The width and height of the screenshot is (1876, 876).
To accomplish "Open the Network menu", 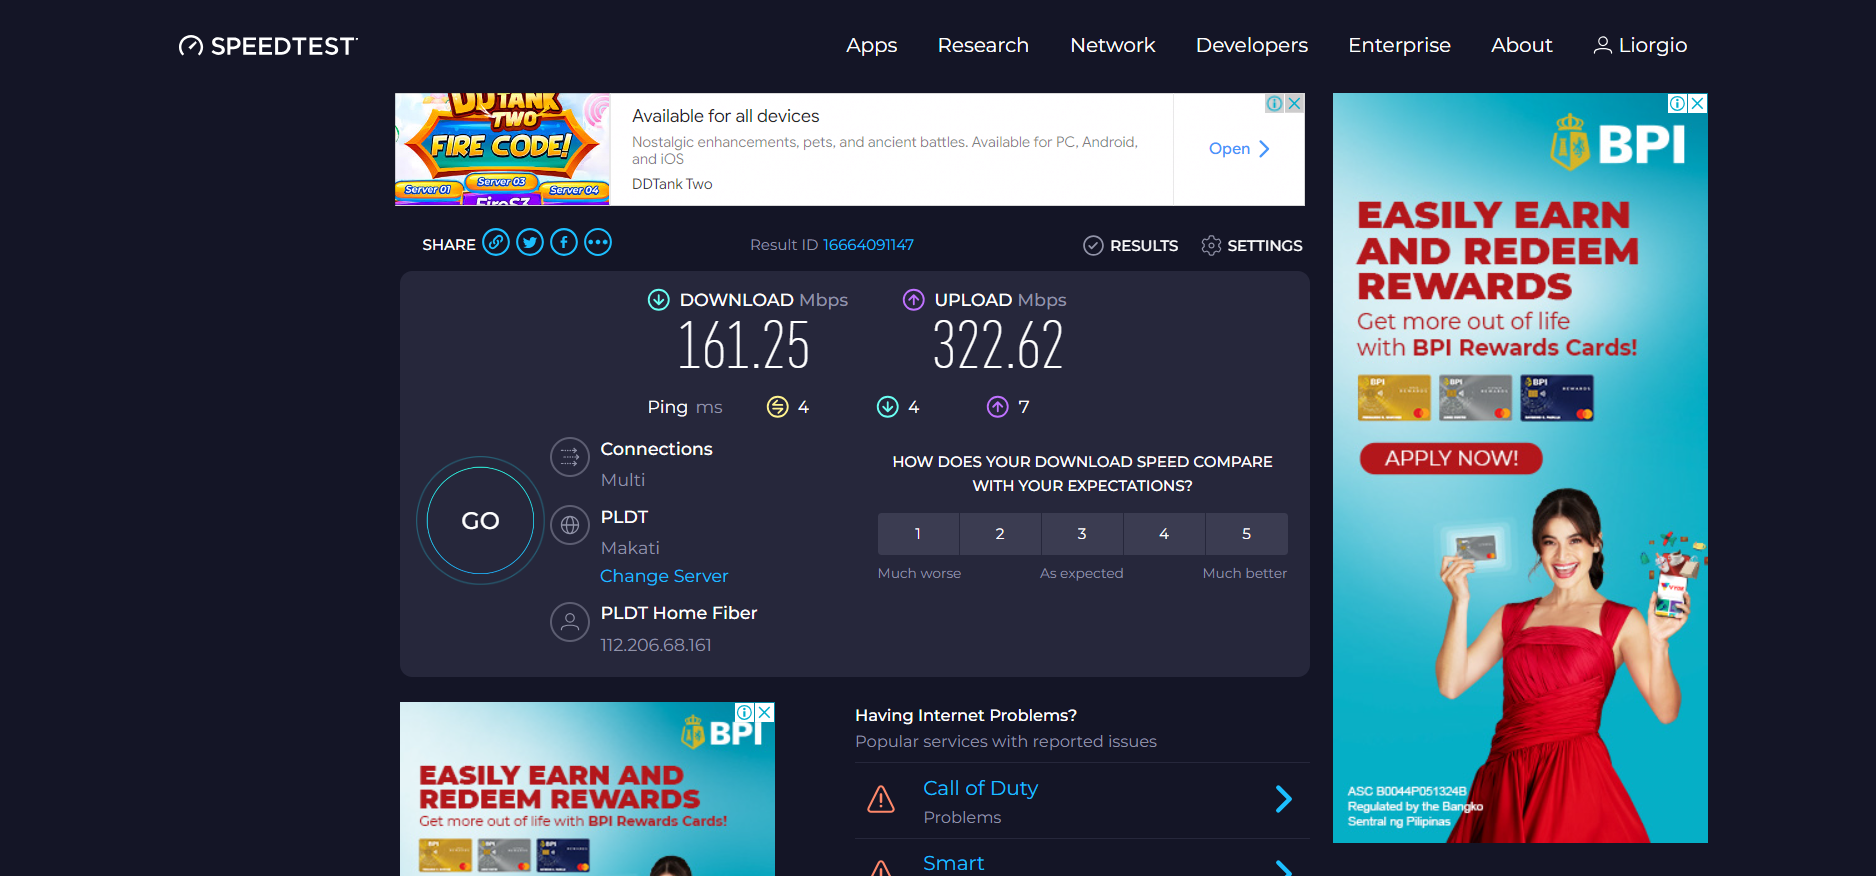I will click(x=1113, y=45).
